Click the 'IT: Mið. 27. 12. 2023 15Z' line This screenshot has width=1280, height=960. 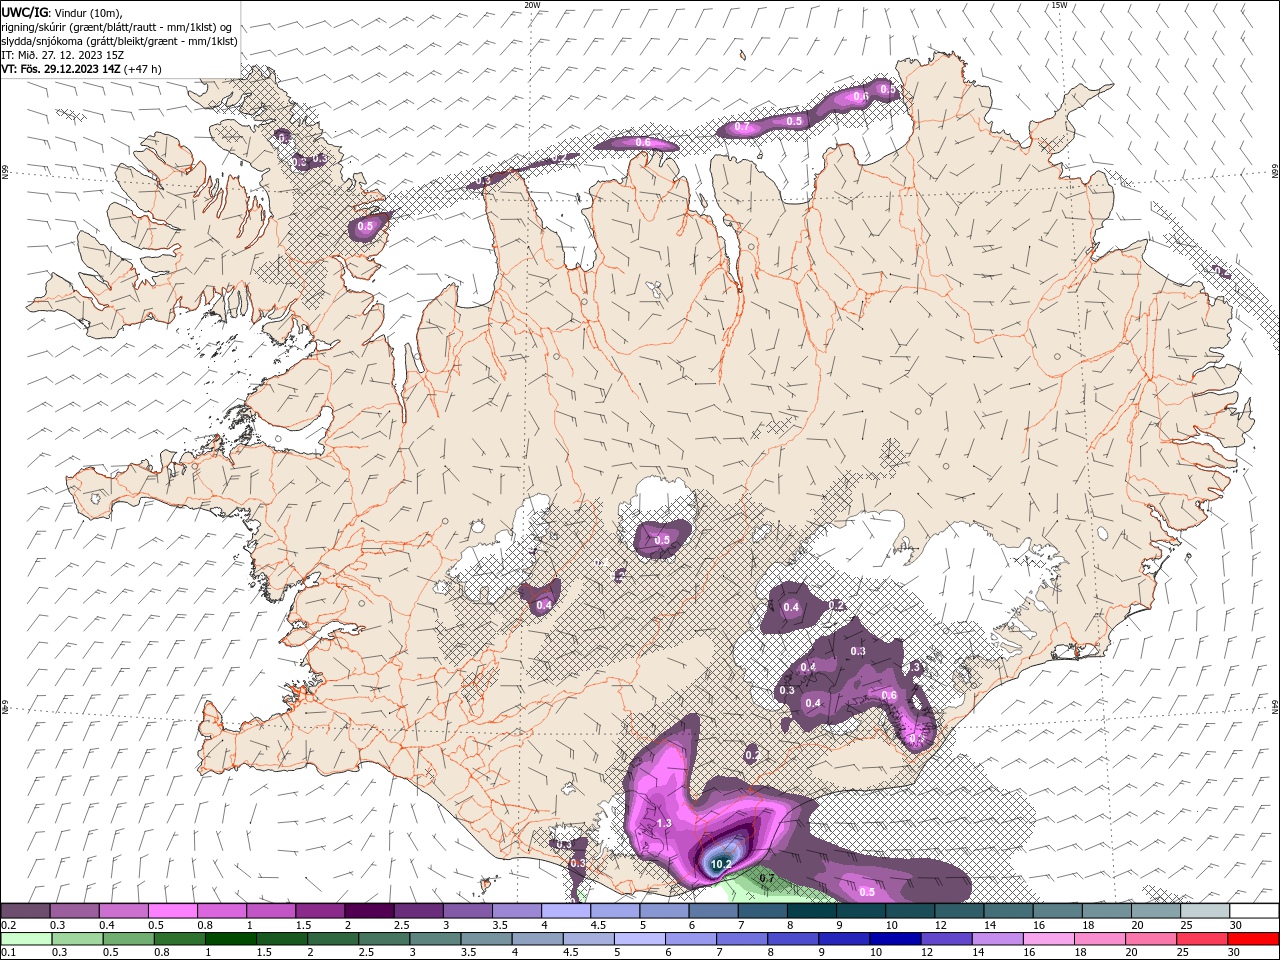pyautogui.click(x=63, y=55)
